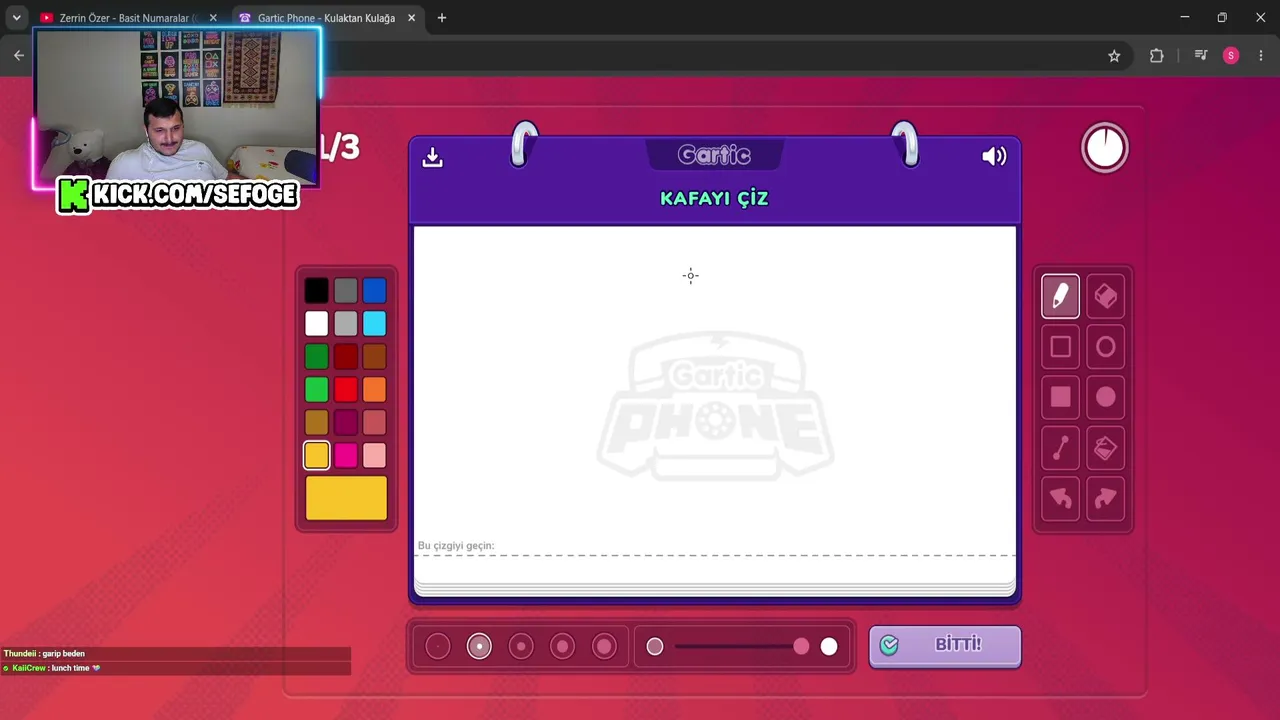
Task: Adjust the opacity slider handle
Action: click(801, 647)
